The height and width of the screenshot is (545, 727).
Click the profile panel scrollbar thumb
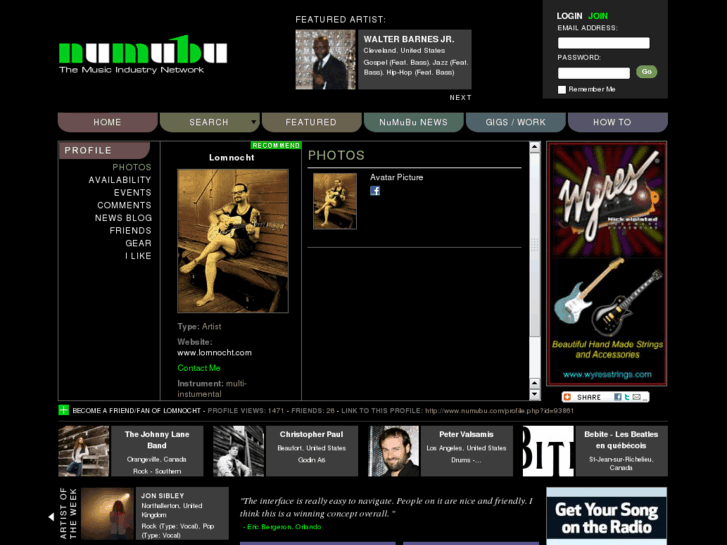[x=535, y=245]
